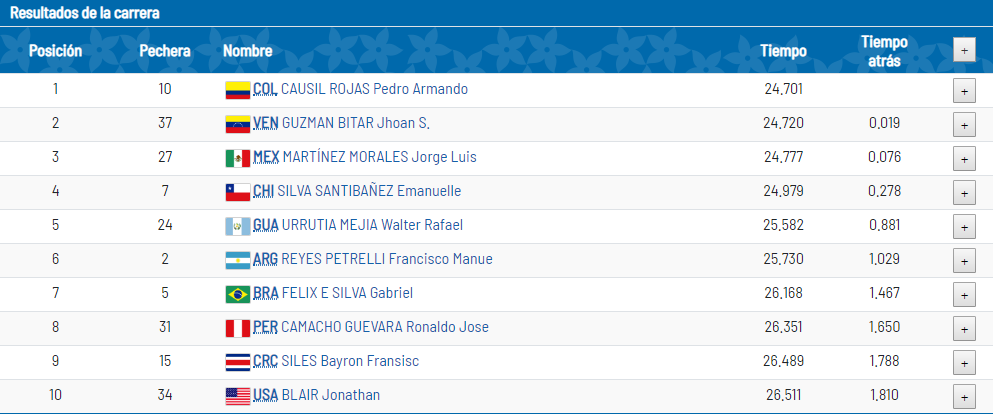This screenshot has width=993, height=414.
Task: Expand details for Guzman Bitar row
Action: pyautogui.click(x=963, y=125)
